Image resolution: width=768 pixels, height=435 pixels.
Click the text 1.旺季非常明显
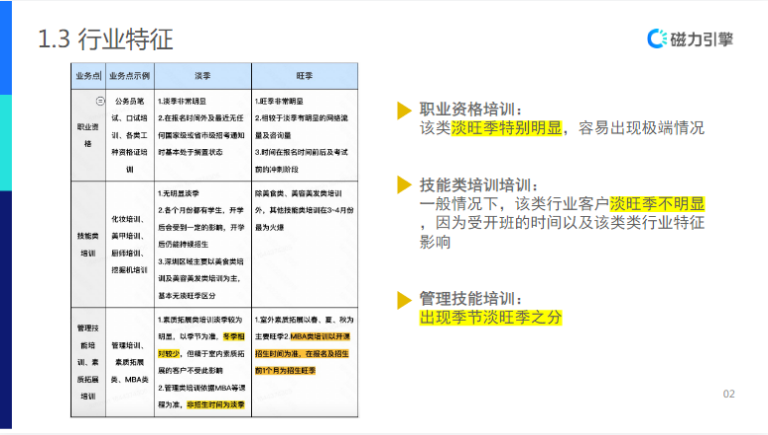pos(279,101)
